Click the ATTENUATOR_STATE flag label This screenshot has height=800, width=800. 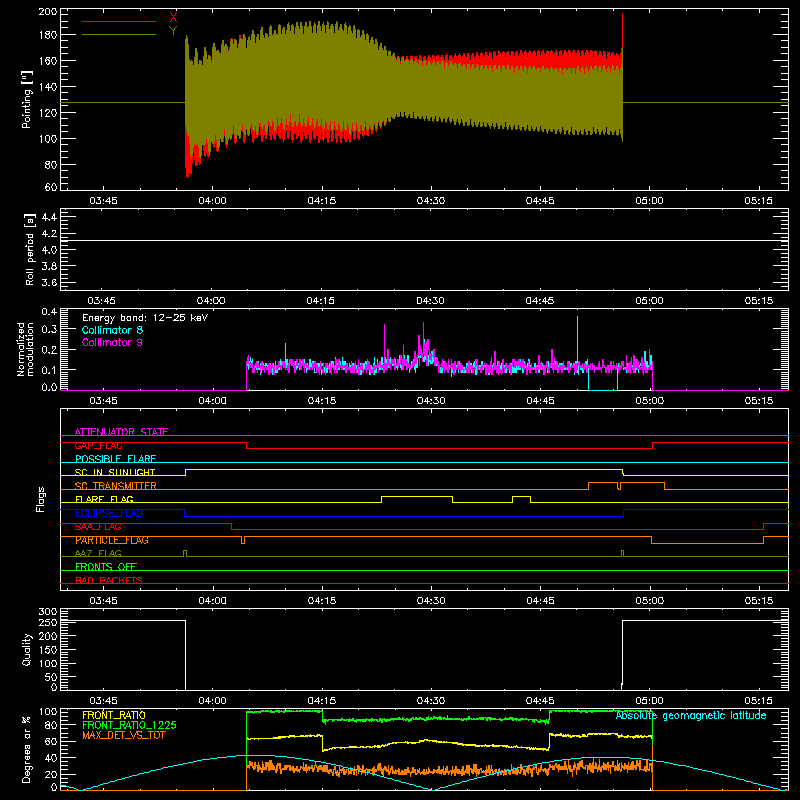pos(121,432)
